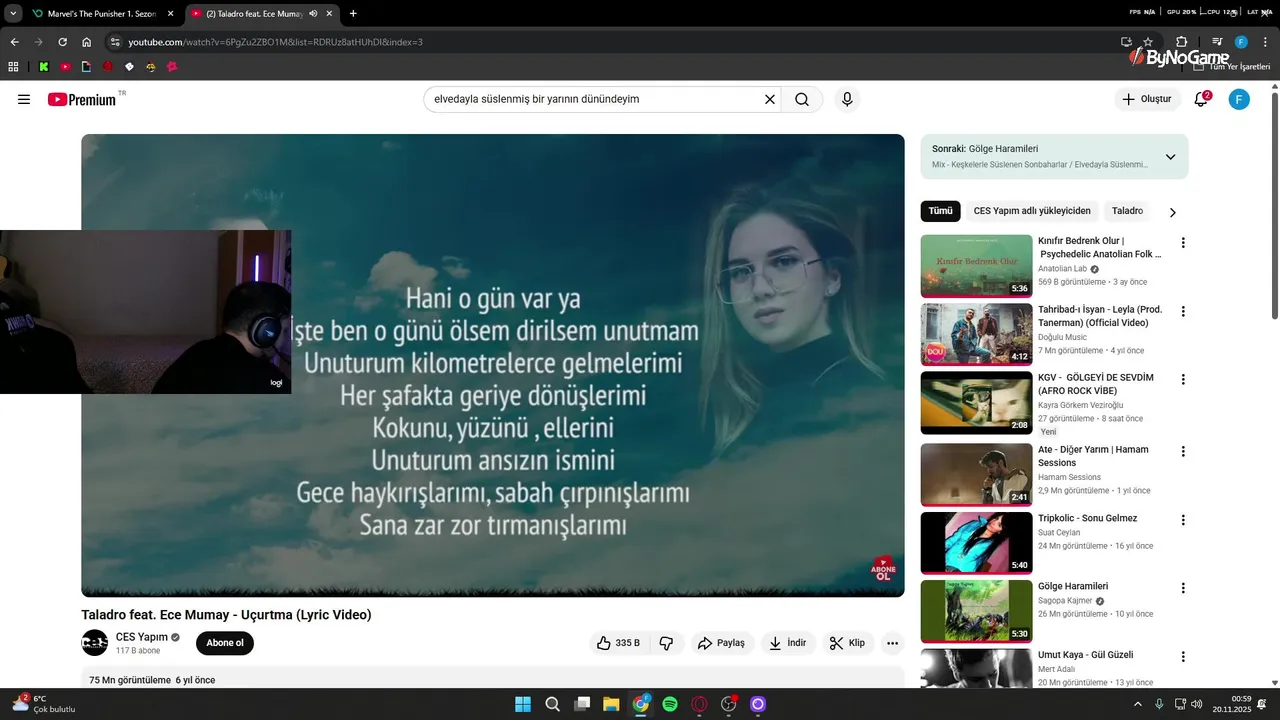Open more actions three-dot menu under video

click(893, 643)
